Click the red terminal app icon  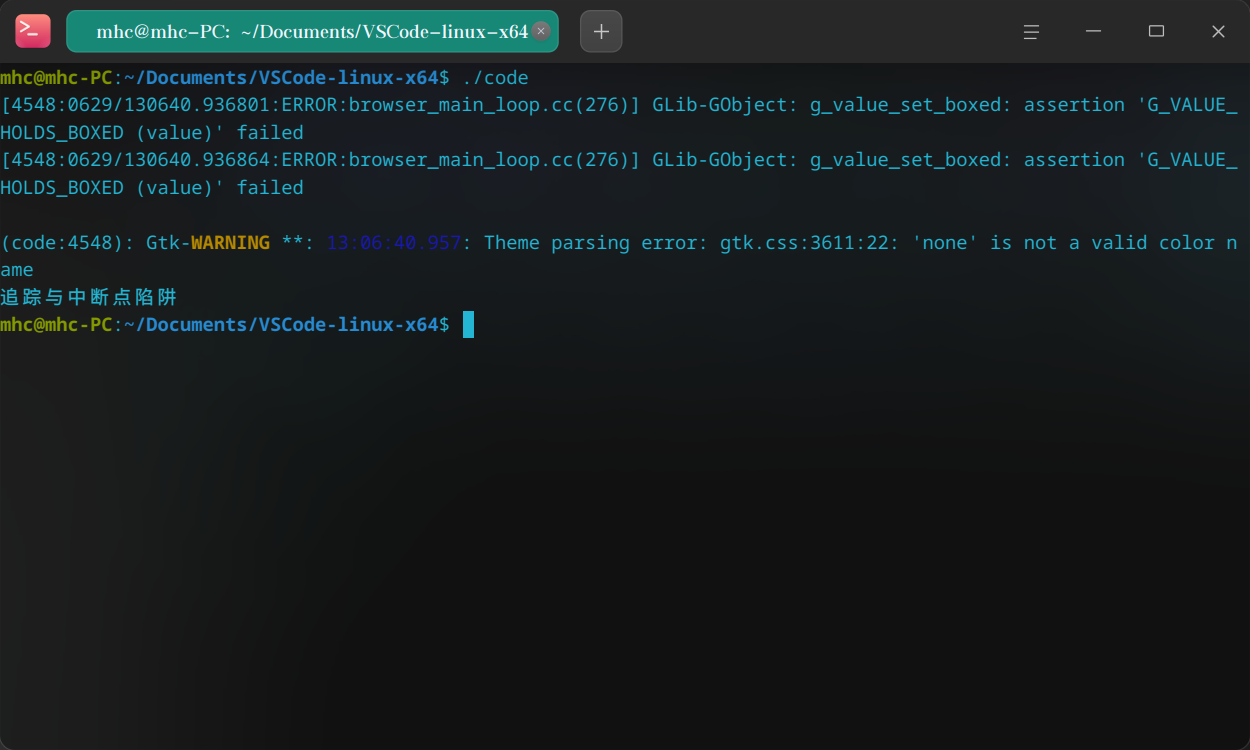coord(33,31)
